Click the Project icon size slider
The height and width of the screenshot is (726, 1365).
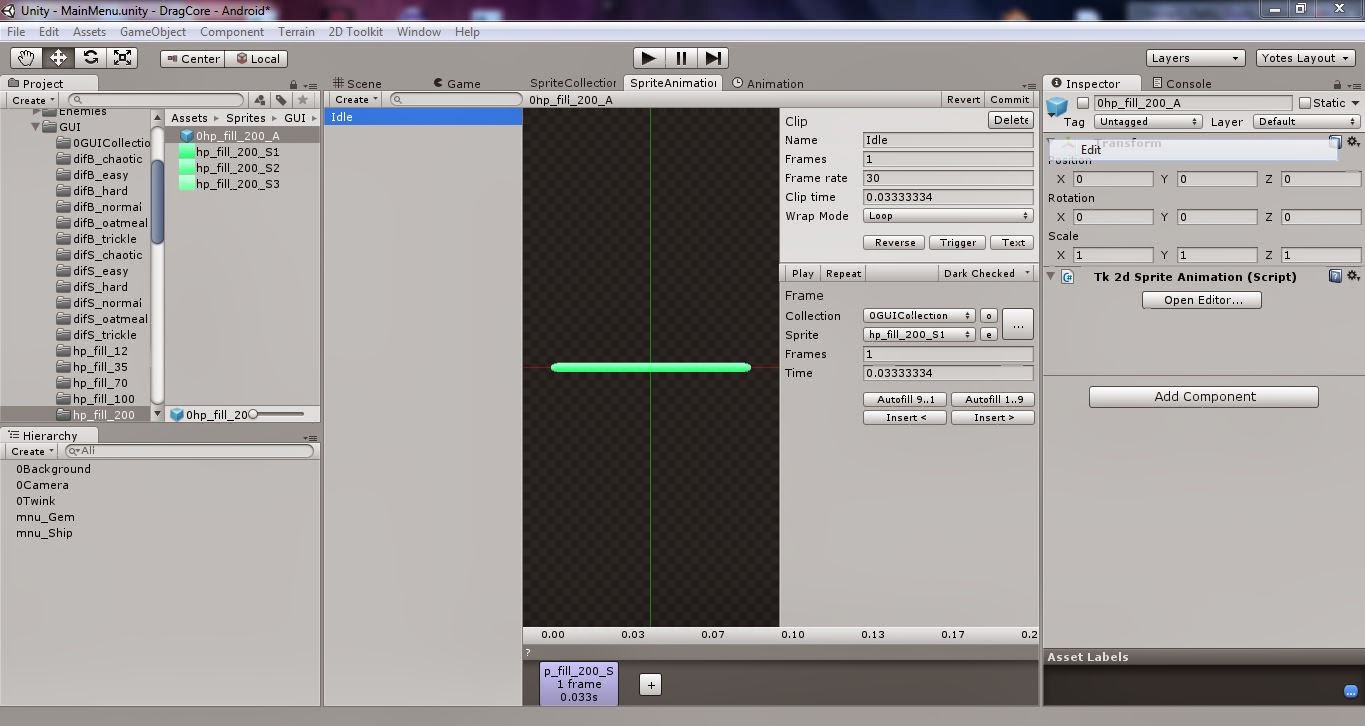coord(276,414)
